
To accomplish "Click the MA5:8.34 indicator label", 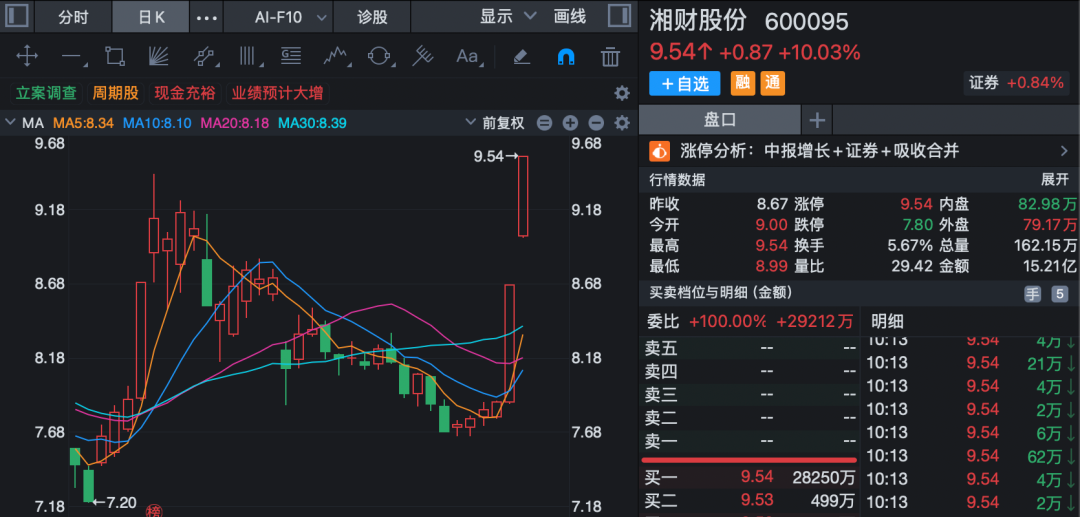I will point(83,123).
